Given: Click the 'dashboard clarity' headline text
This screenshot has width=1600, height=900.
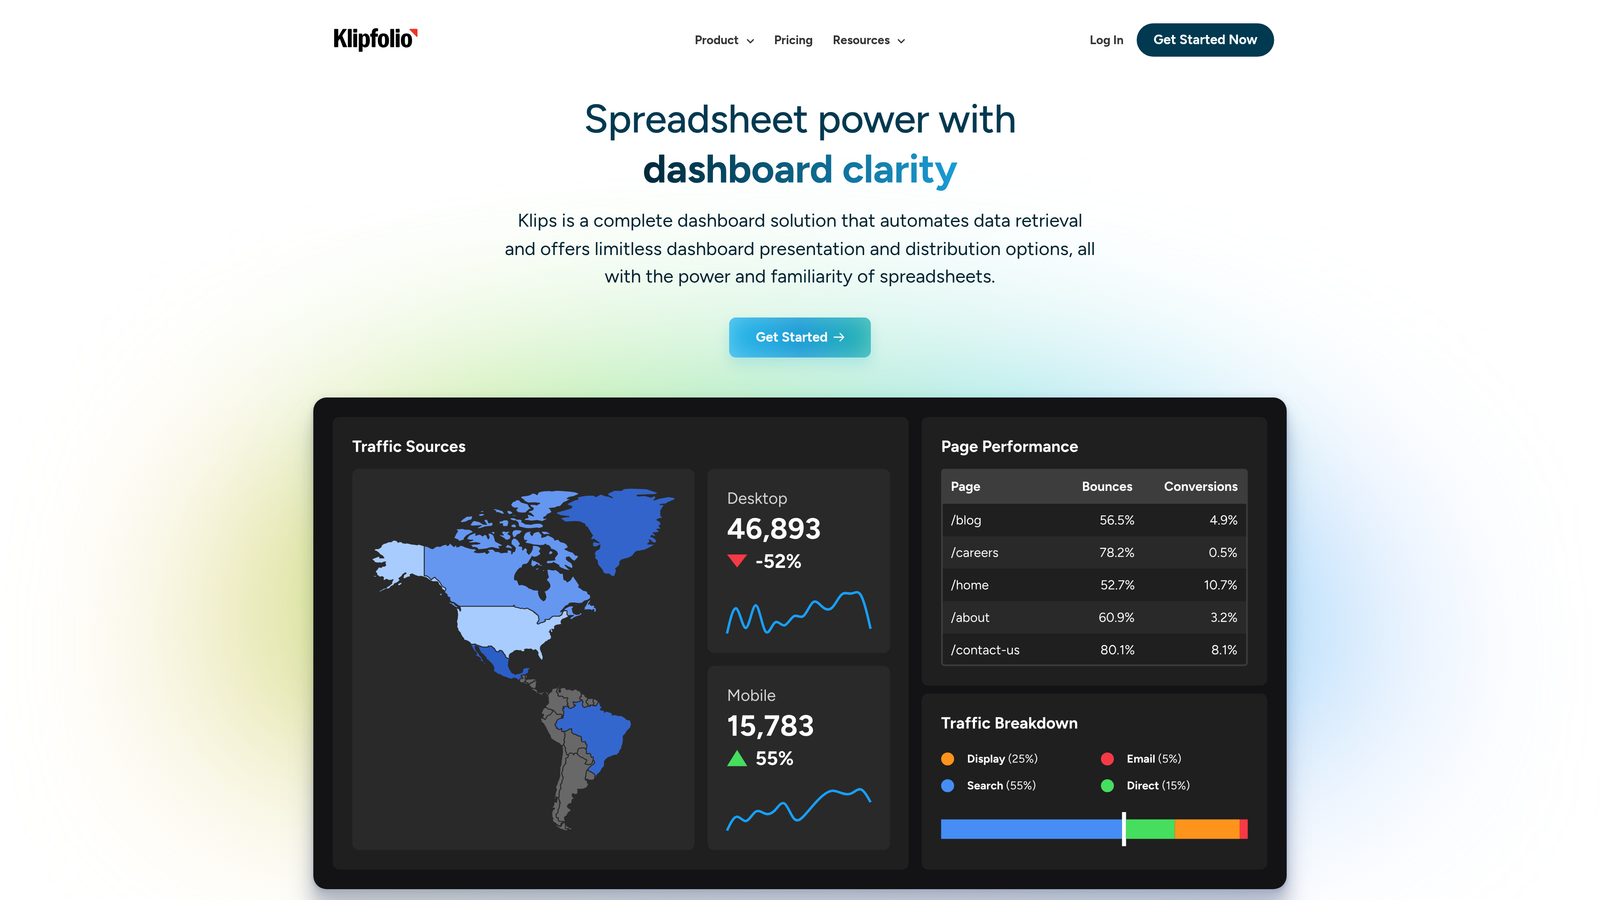Looking at the screenshot, I should pos(800,170).
